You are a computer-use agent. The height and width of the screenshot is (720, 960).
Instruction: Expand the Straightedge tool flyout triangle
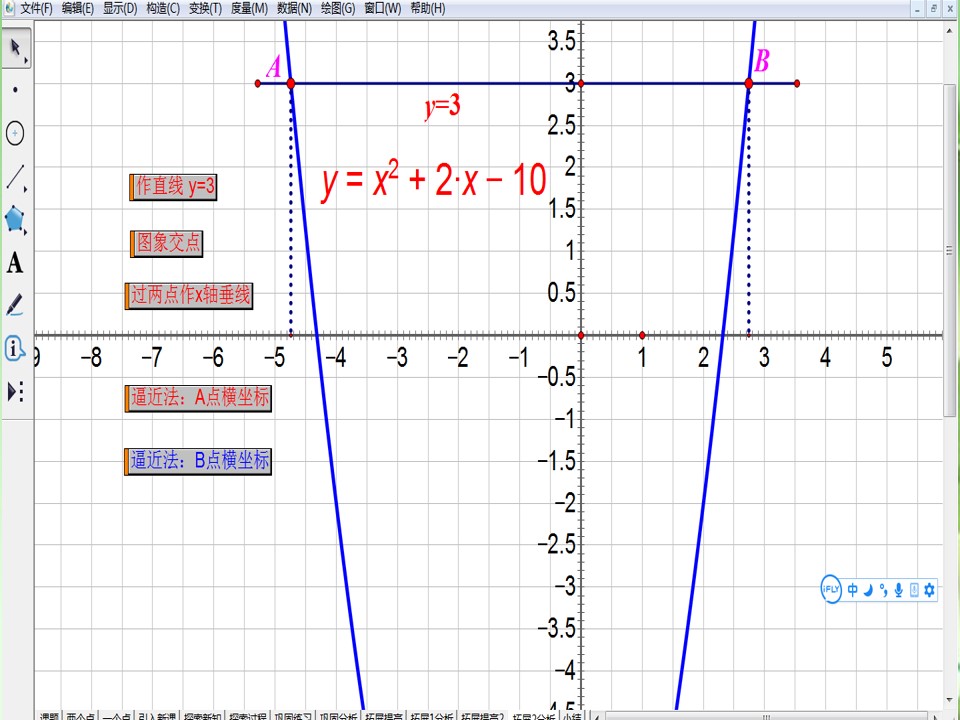click(x=26, y=190)
